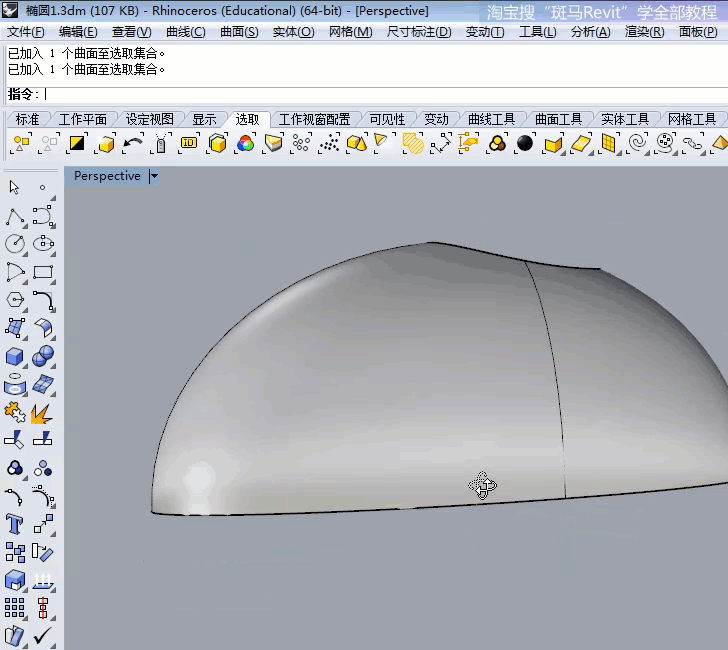
Task: Switch to the 实体工具 toolbar tab
Action: (x=625, y=120)
